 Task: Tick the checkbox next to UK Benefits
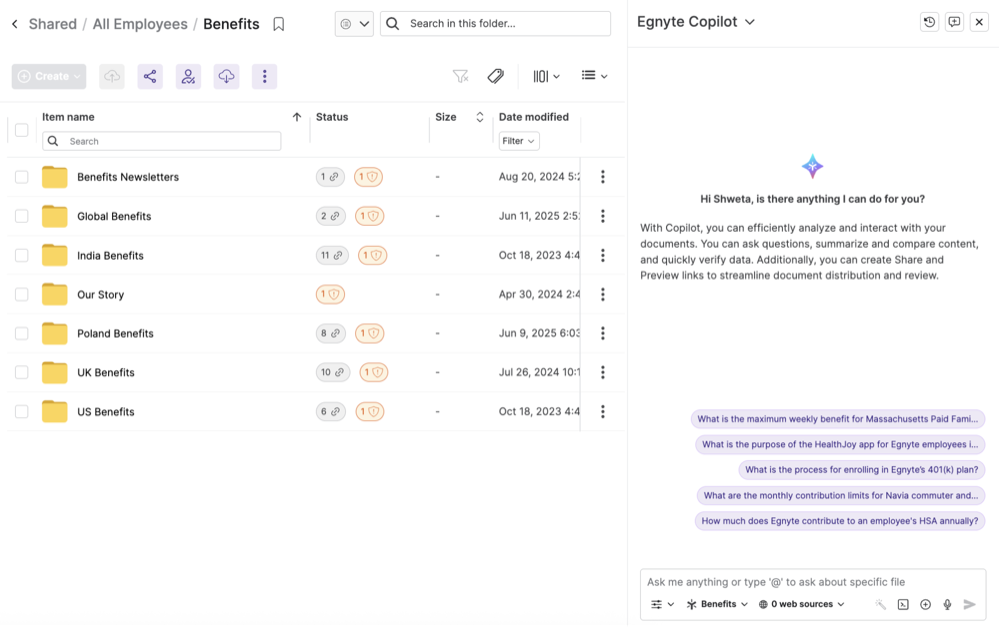[22, 372]
